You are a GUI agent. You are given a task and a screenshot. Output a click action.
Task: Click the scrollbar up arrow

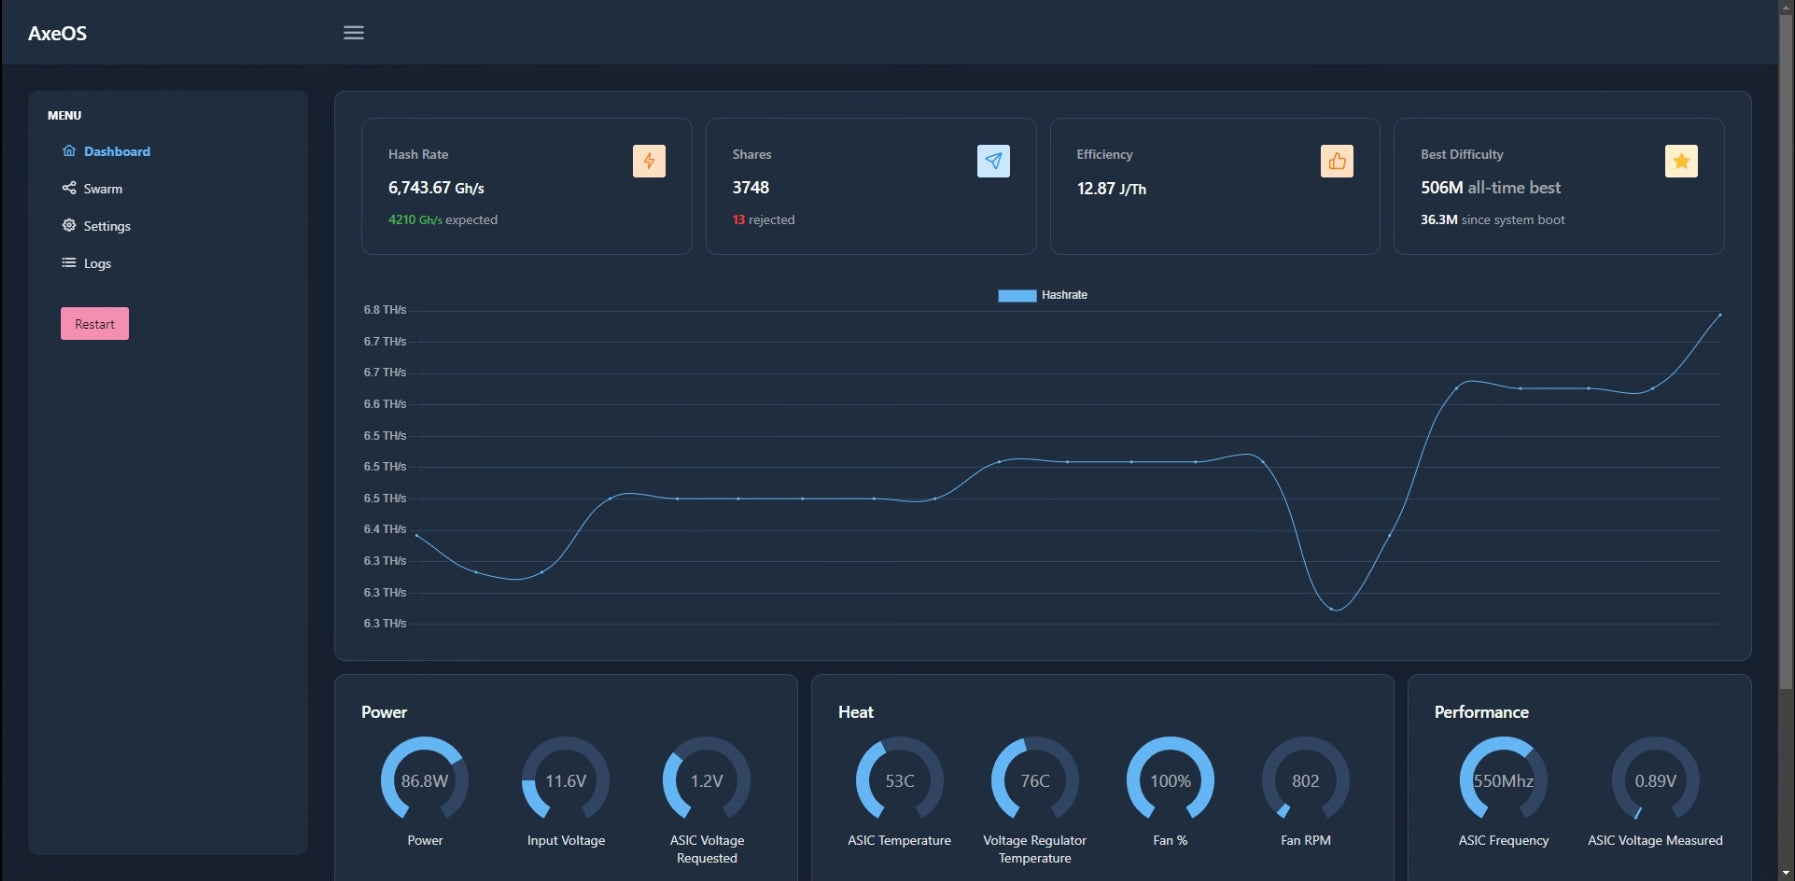point(1786,6)
